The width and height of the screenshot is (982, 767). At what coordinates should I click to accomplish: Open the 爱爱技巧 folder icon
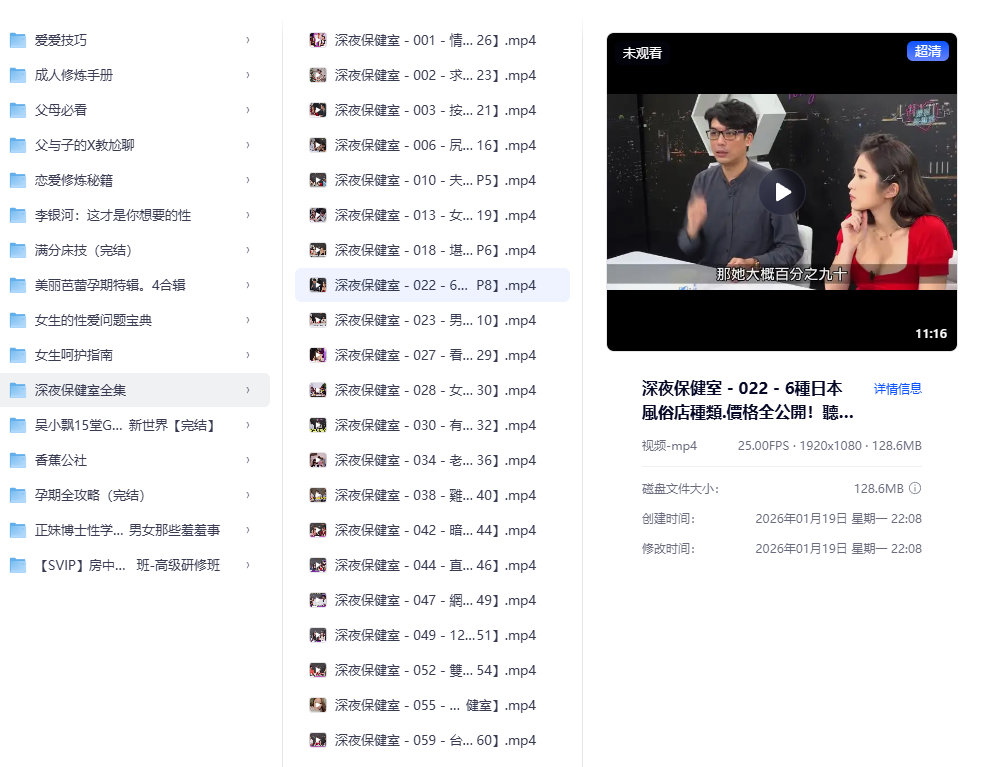(18, 40)
